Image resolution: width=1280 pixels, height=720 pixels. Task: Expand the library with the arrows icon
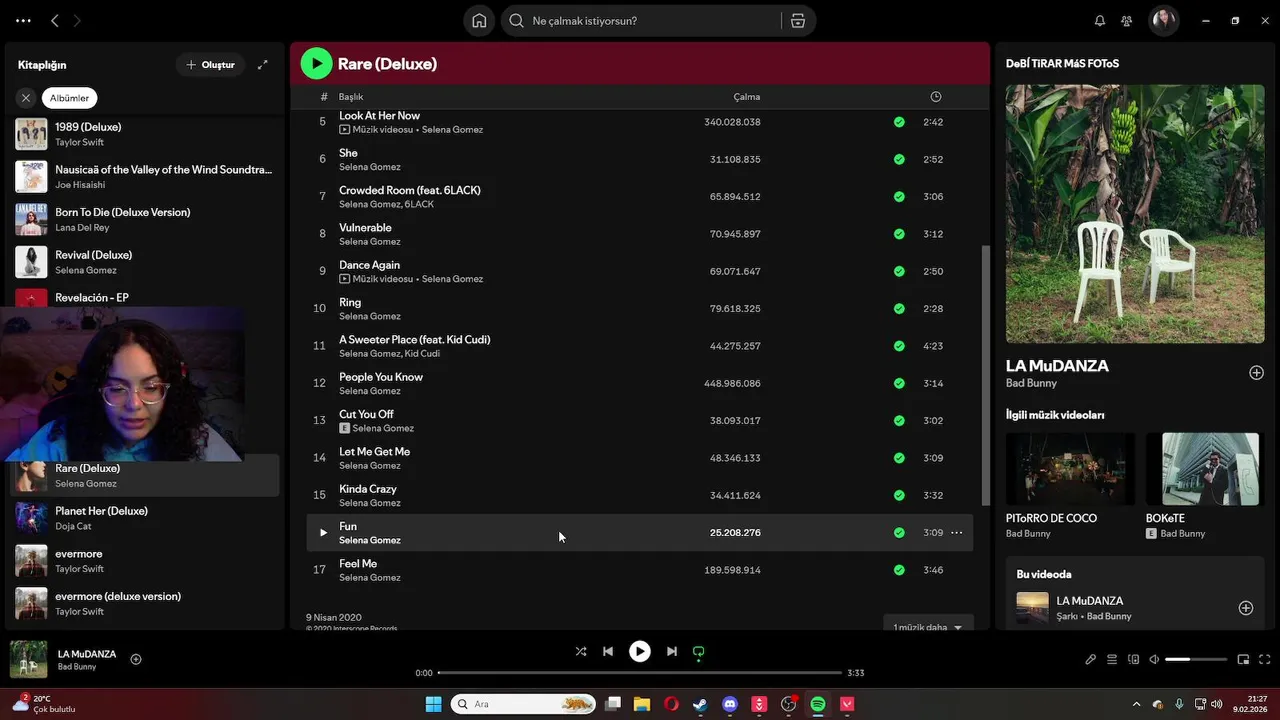pos(262,65)
